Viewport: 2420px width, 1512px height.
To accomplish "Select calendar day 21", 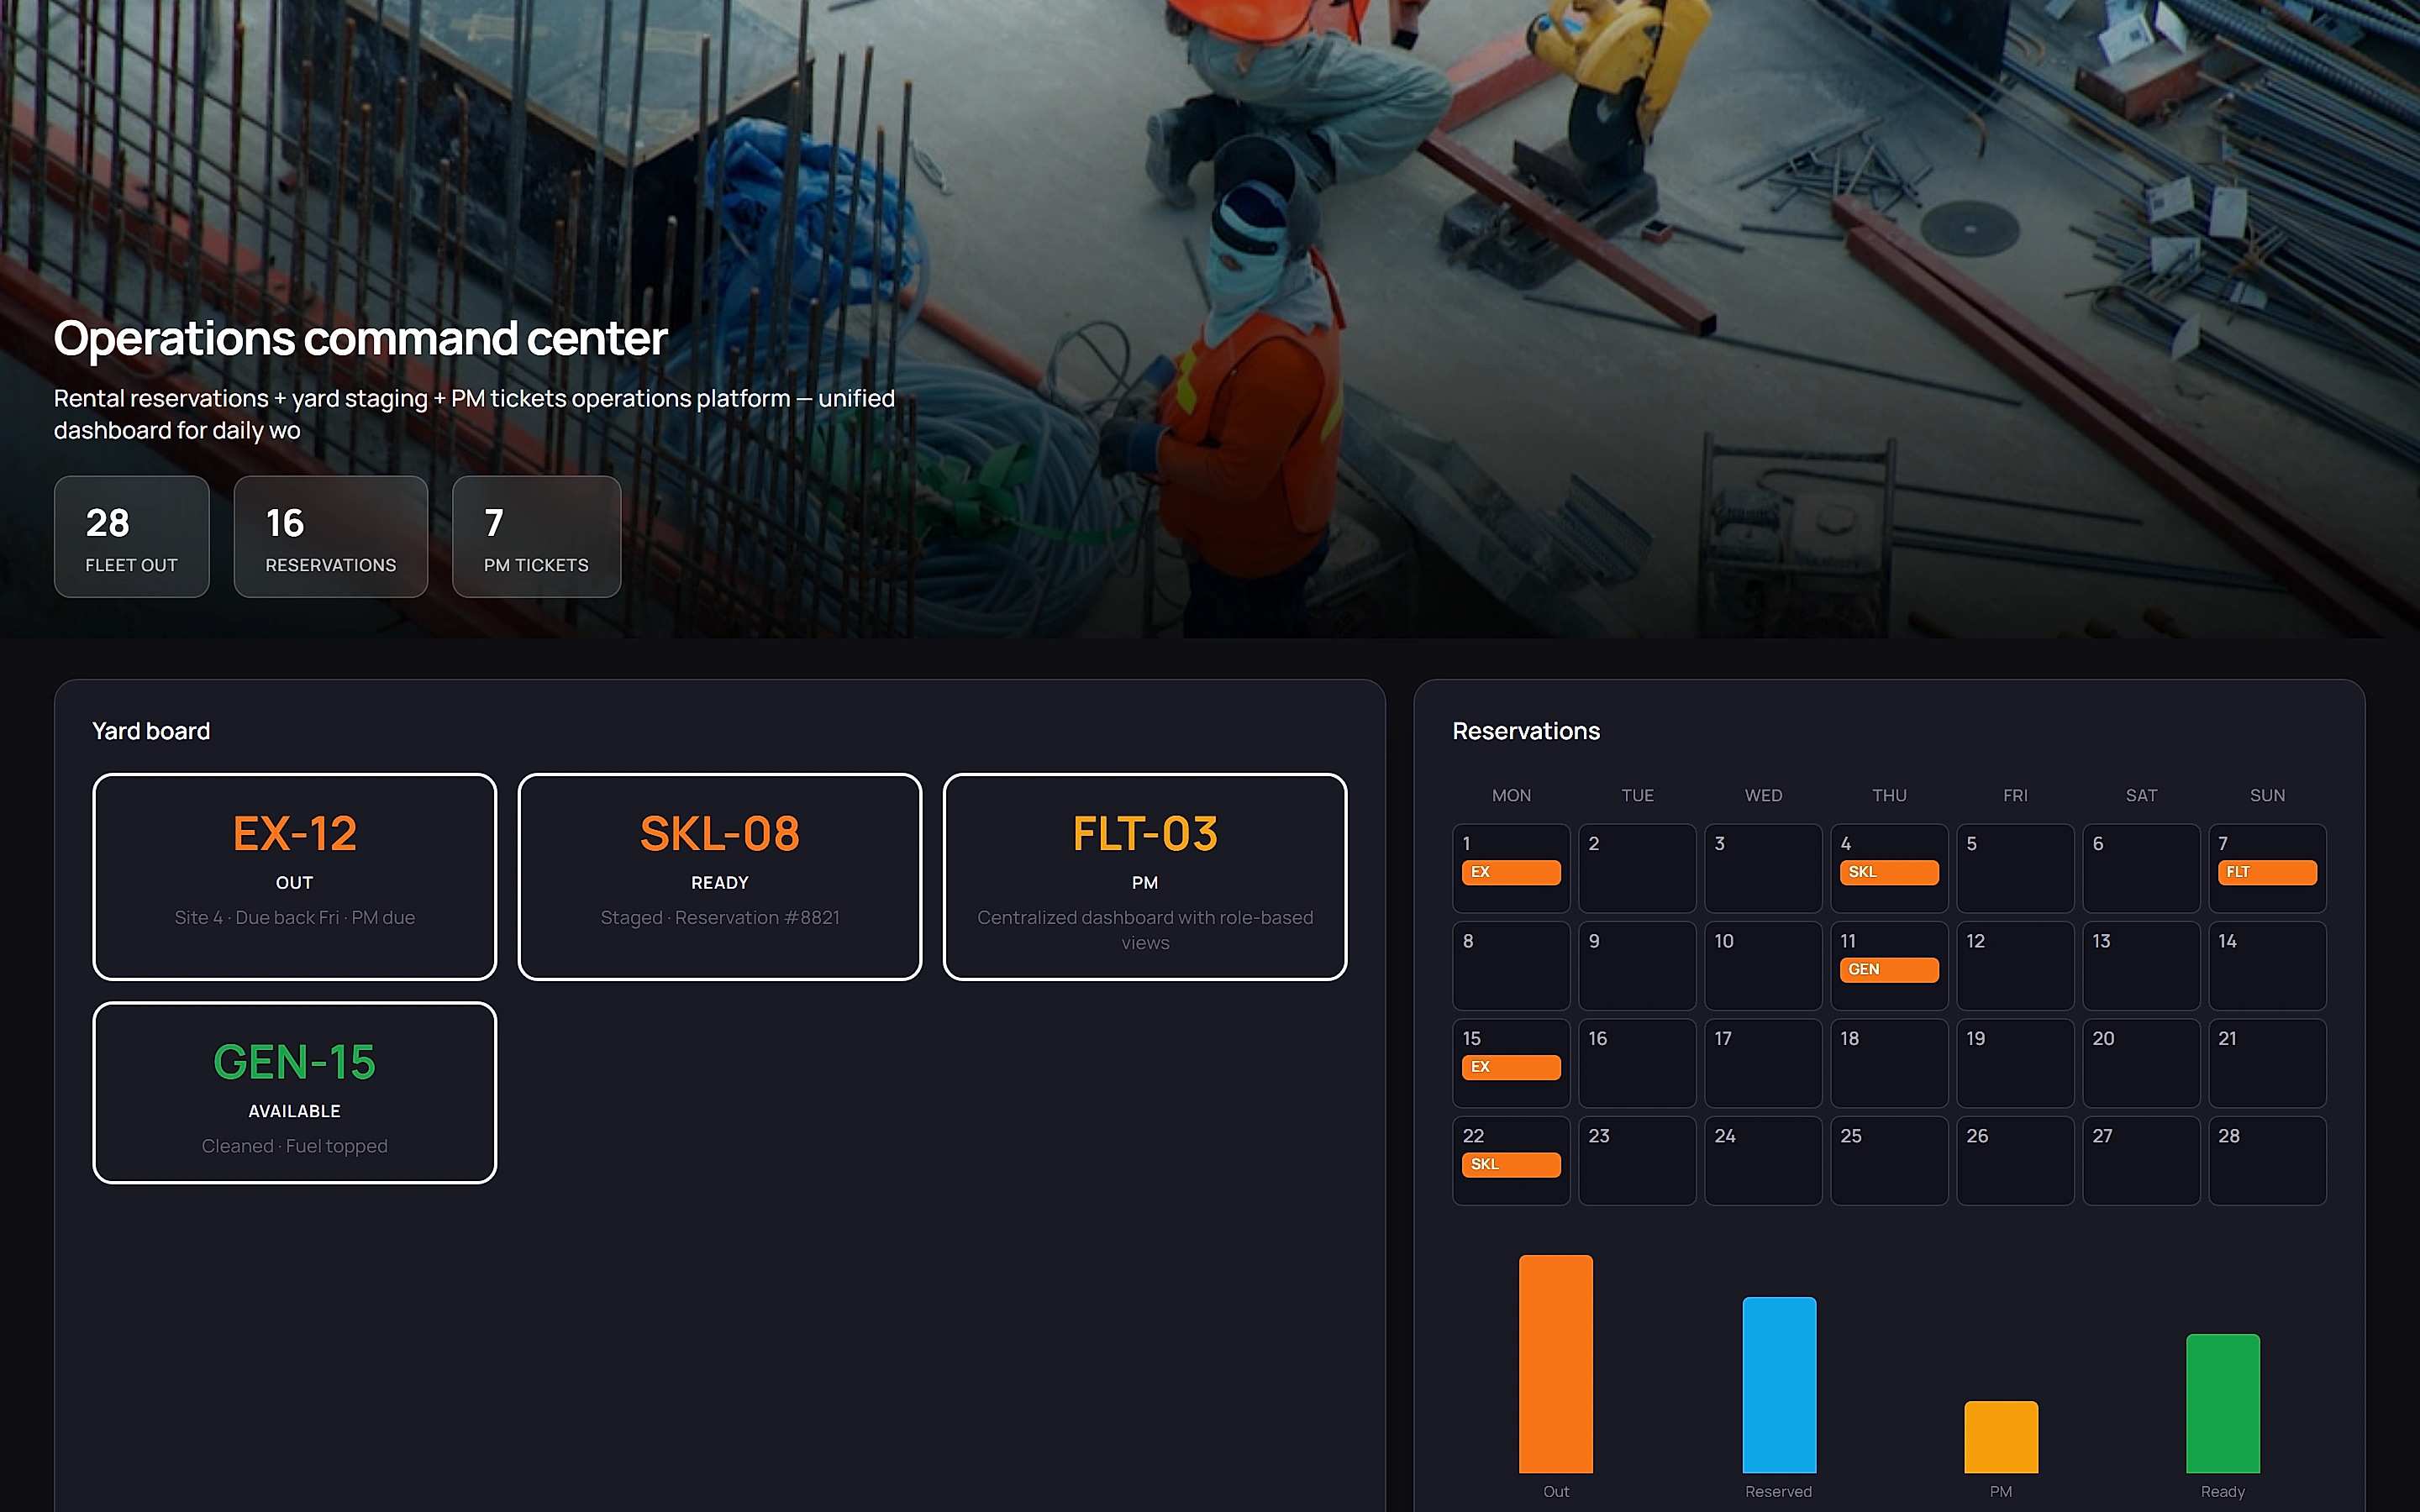I will tap(2267, 1063).
